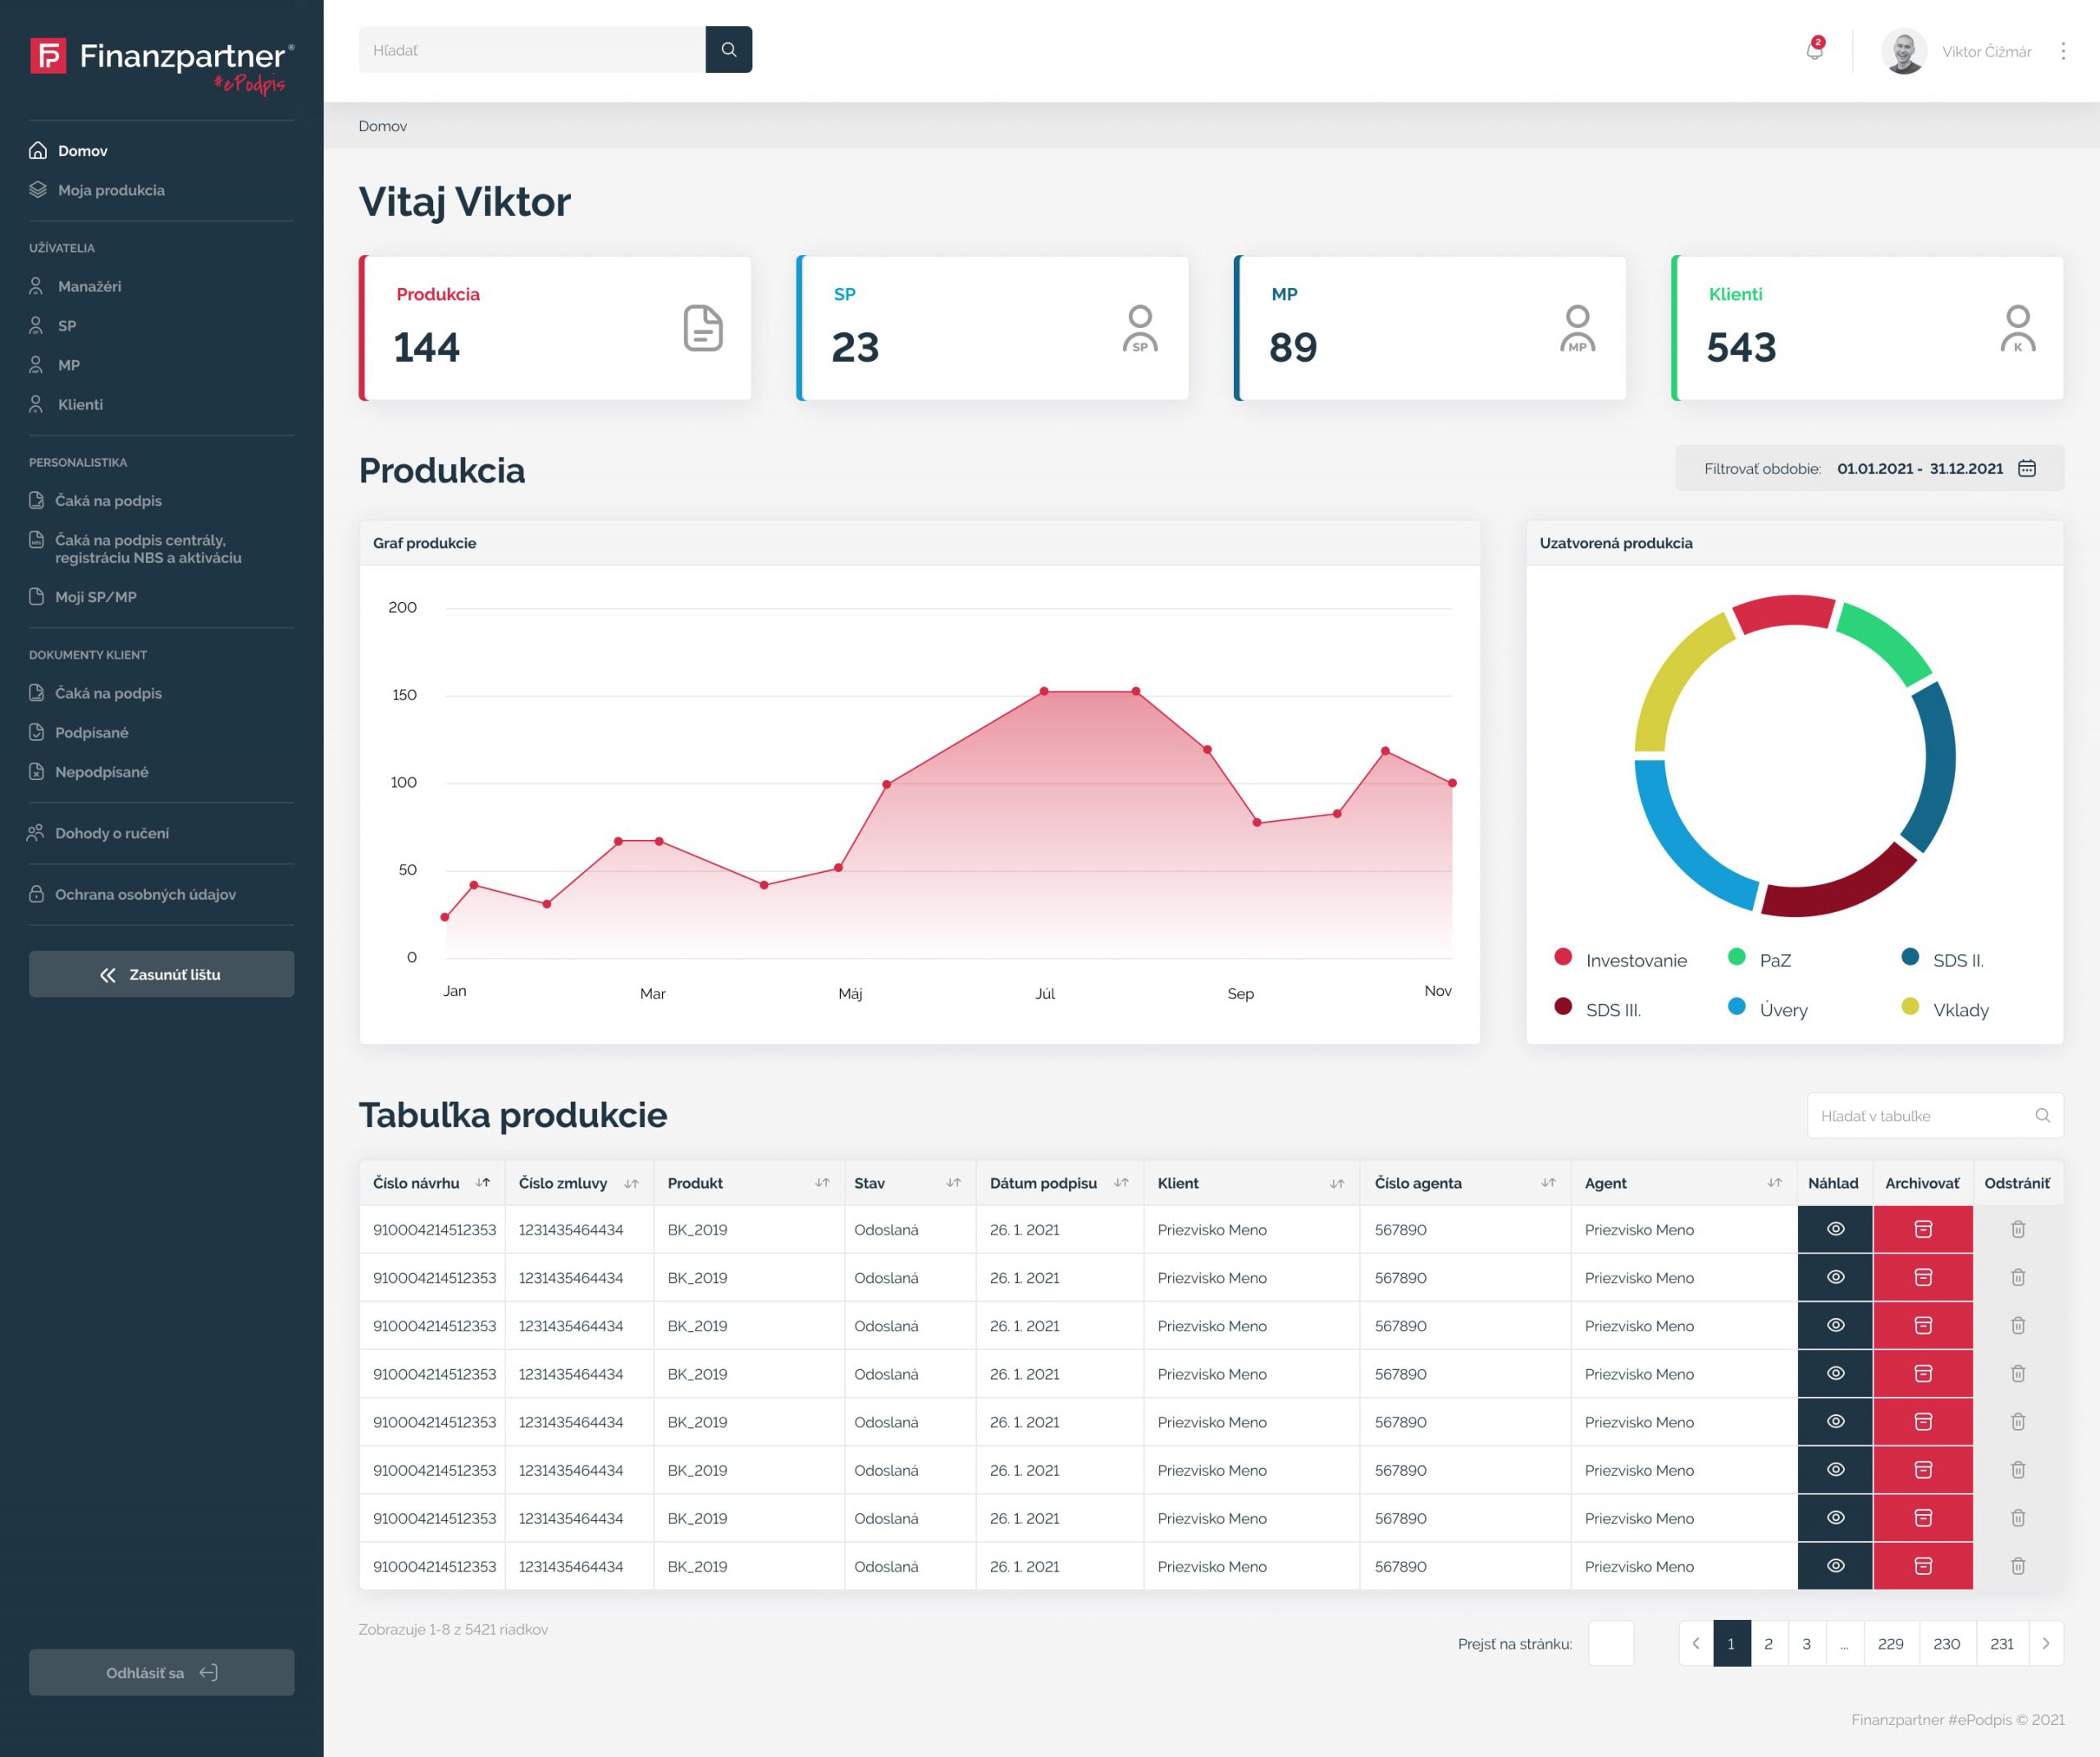The height and width of the screenshot is (1757, 2100).
Task: Click the MP person icon on MP card
Action: [1577, 328]
